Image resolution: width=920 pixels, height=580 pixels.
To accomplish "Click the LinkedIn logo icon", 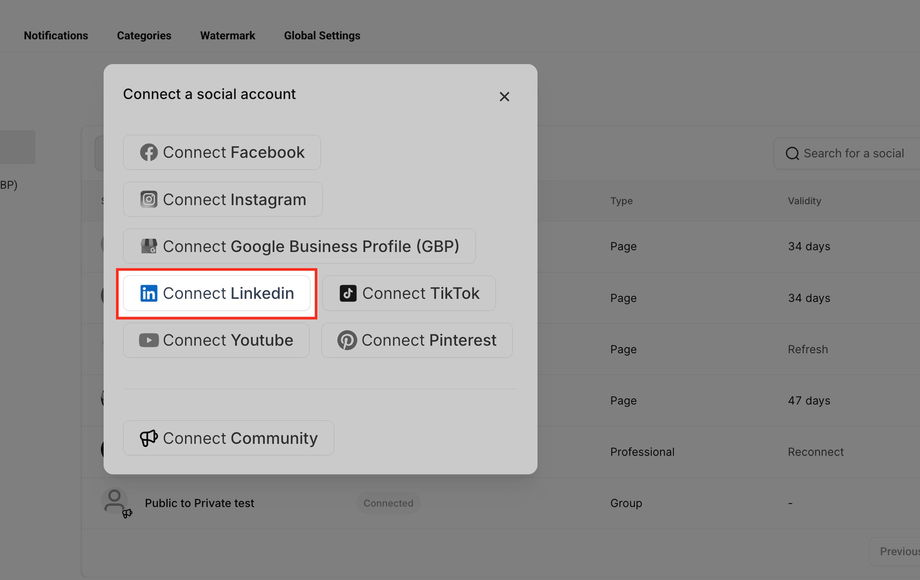I will [148, 293].
